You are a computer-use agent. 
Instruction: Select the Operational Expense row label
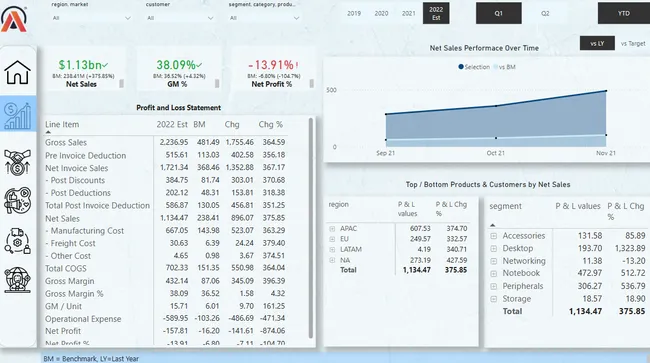coord(83,319)
